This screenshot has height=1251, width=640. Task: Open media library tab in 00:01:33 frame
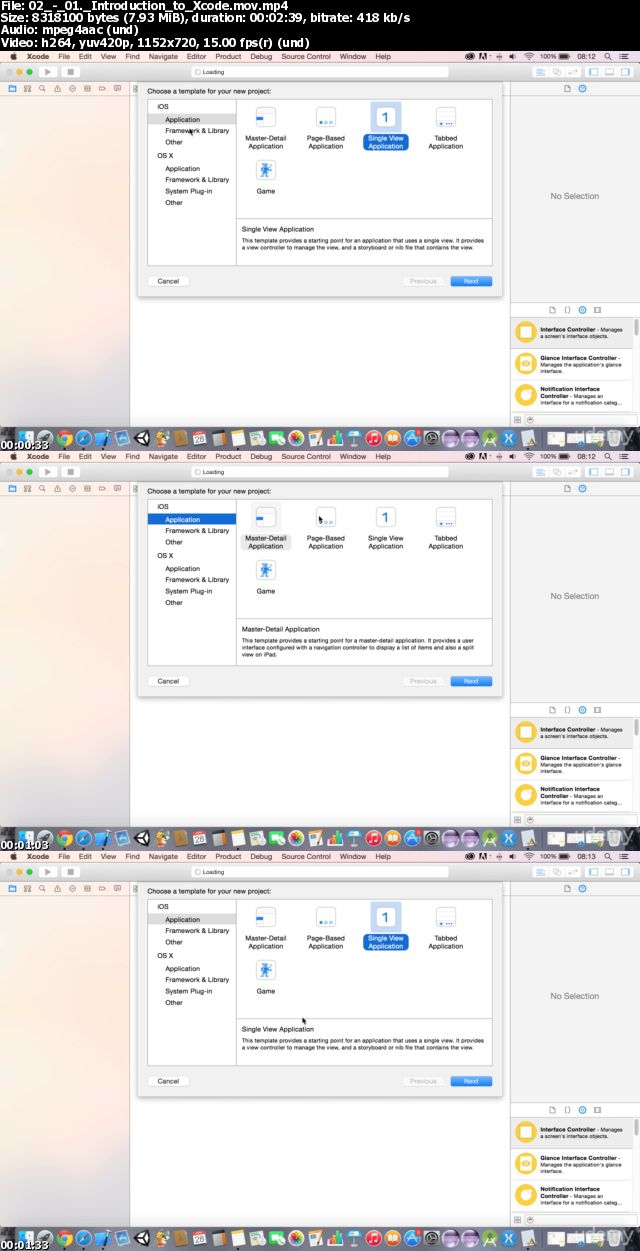(x=598, y=1110)
